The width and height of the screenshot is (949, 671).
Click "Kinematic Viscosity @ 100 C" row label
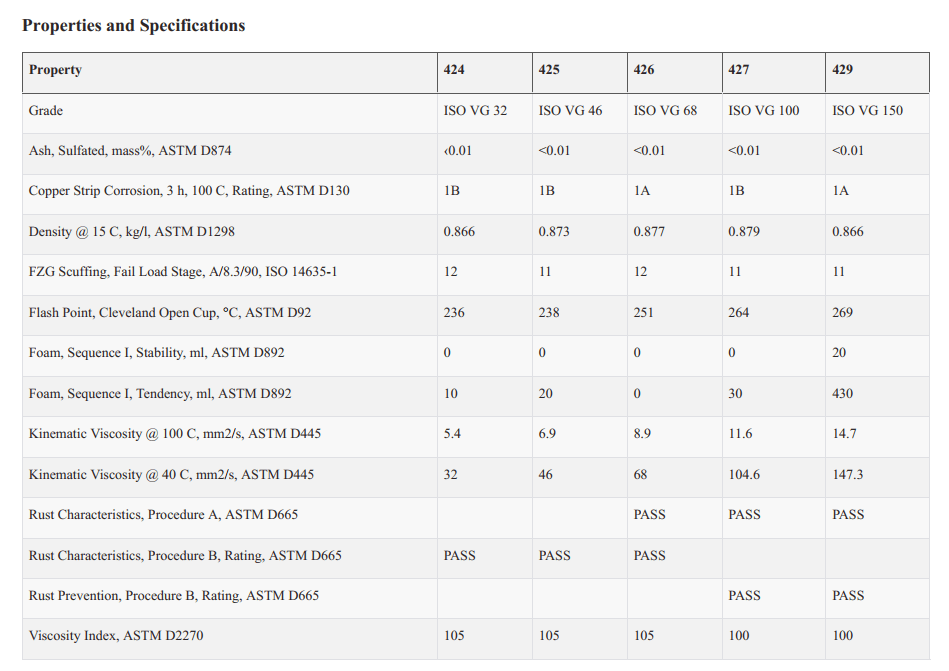175,434
